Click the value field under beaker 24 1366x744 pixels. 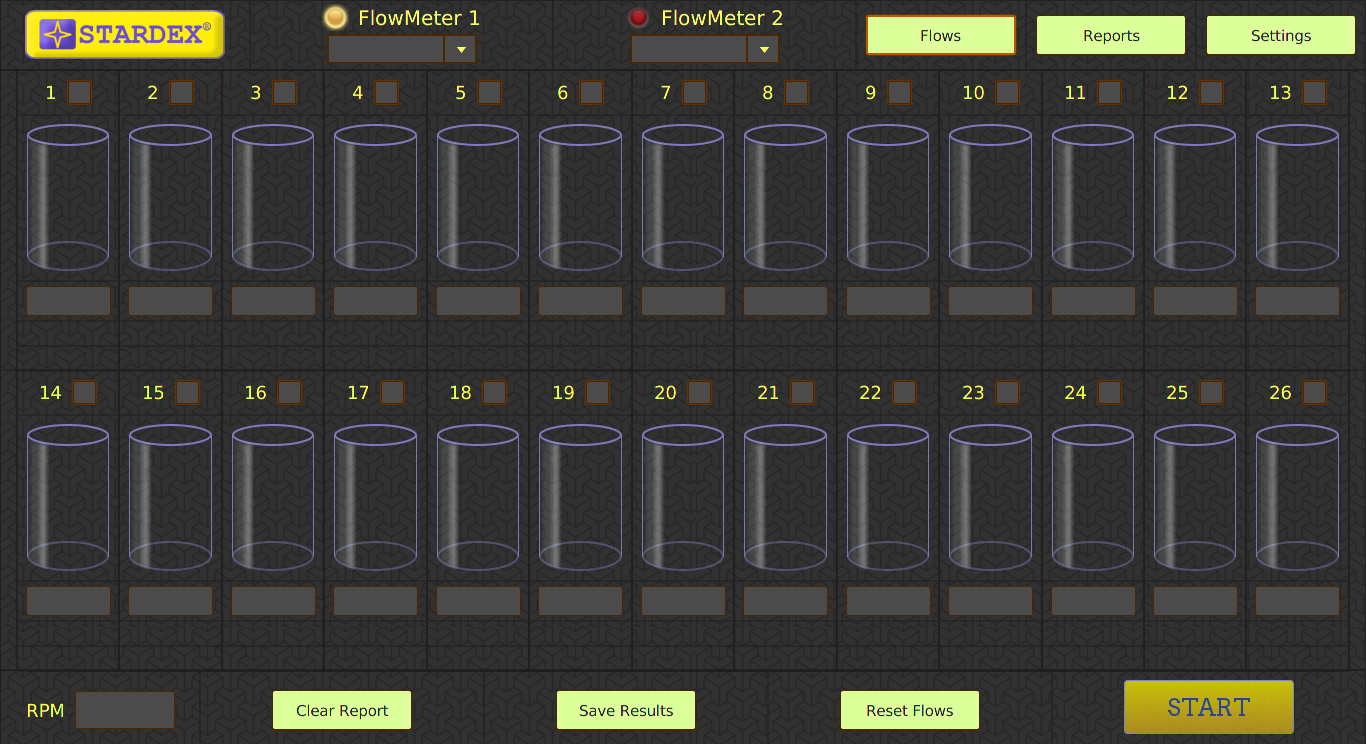click(x=1093, y=601)
